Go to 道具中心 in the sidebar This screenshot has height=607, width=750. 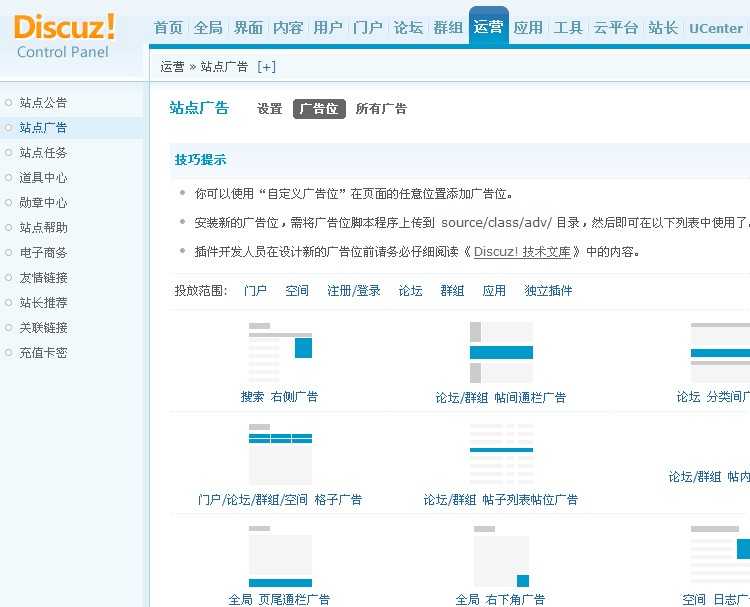coord(43,177)
